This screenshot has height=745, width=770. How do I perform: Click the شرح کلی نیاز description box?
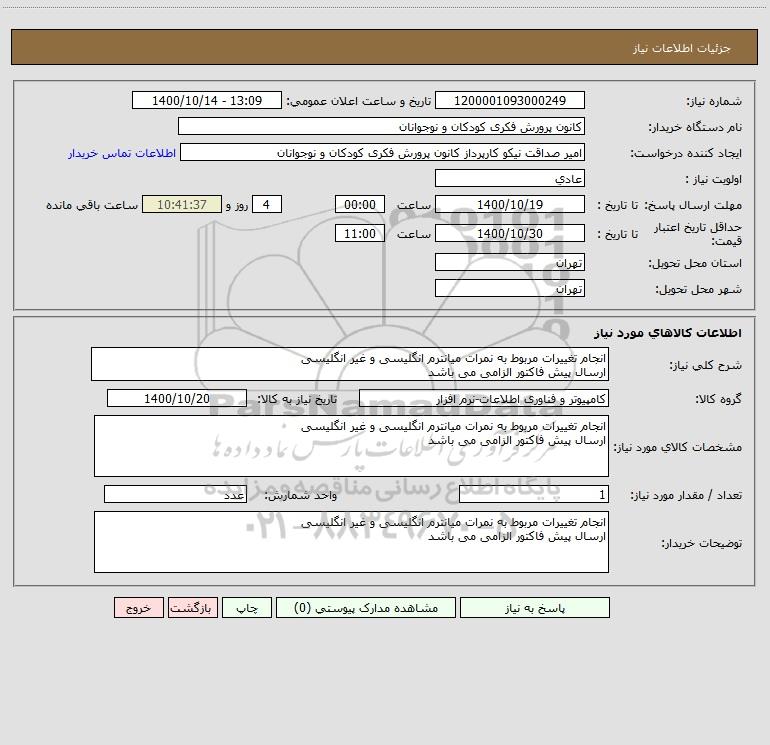(350, 364)
